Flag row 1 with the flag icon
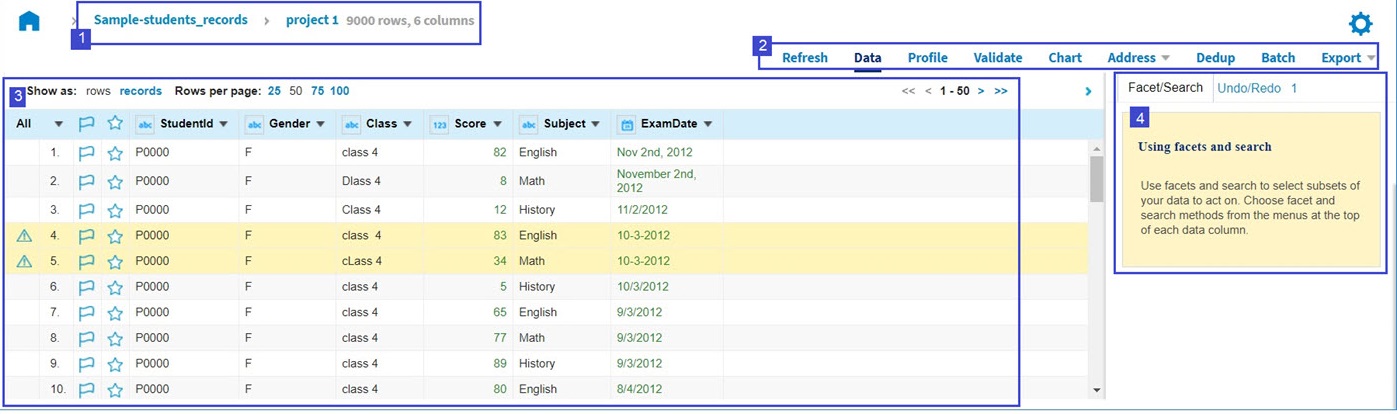 (x=87, y=153)
